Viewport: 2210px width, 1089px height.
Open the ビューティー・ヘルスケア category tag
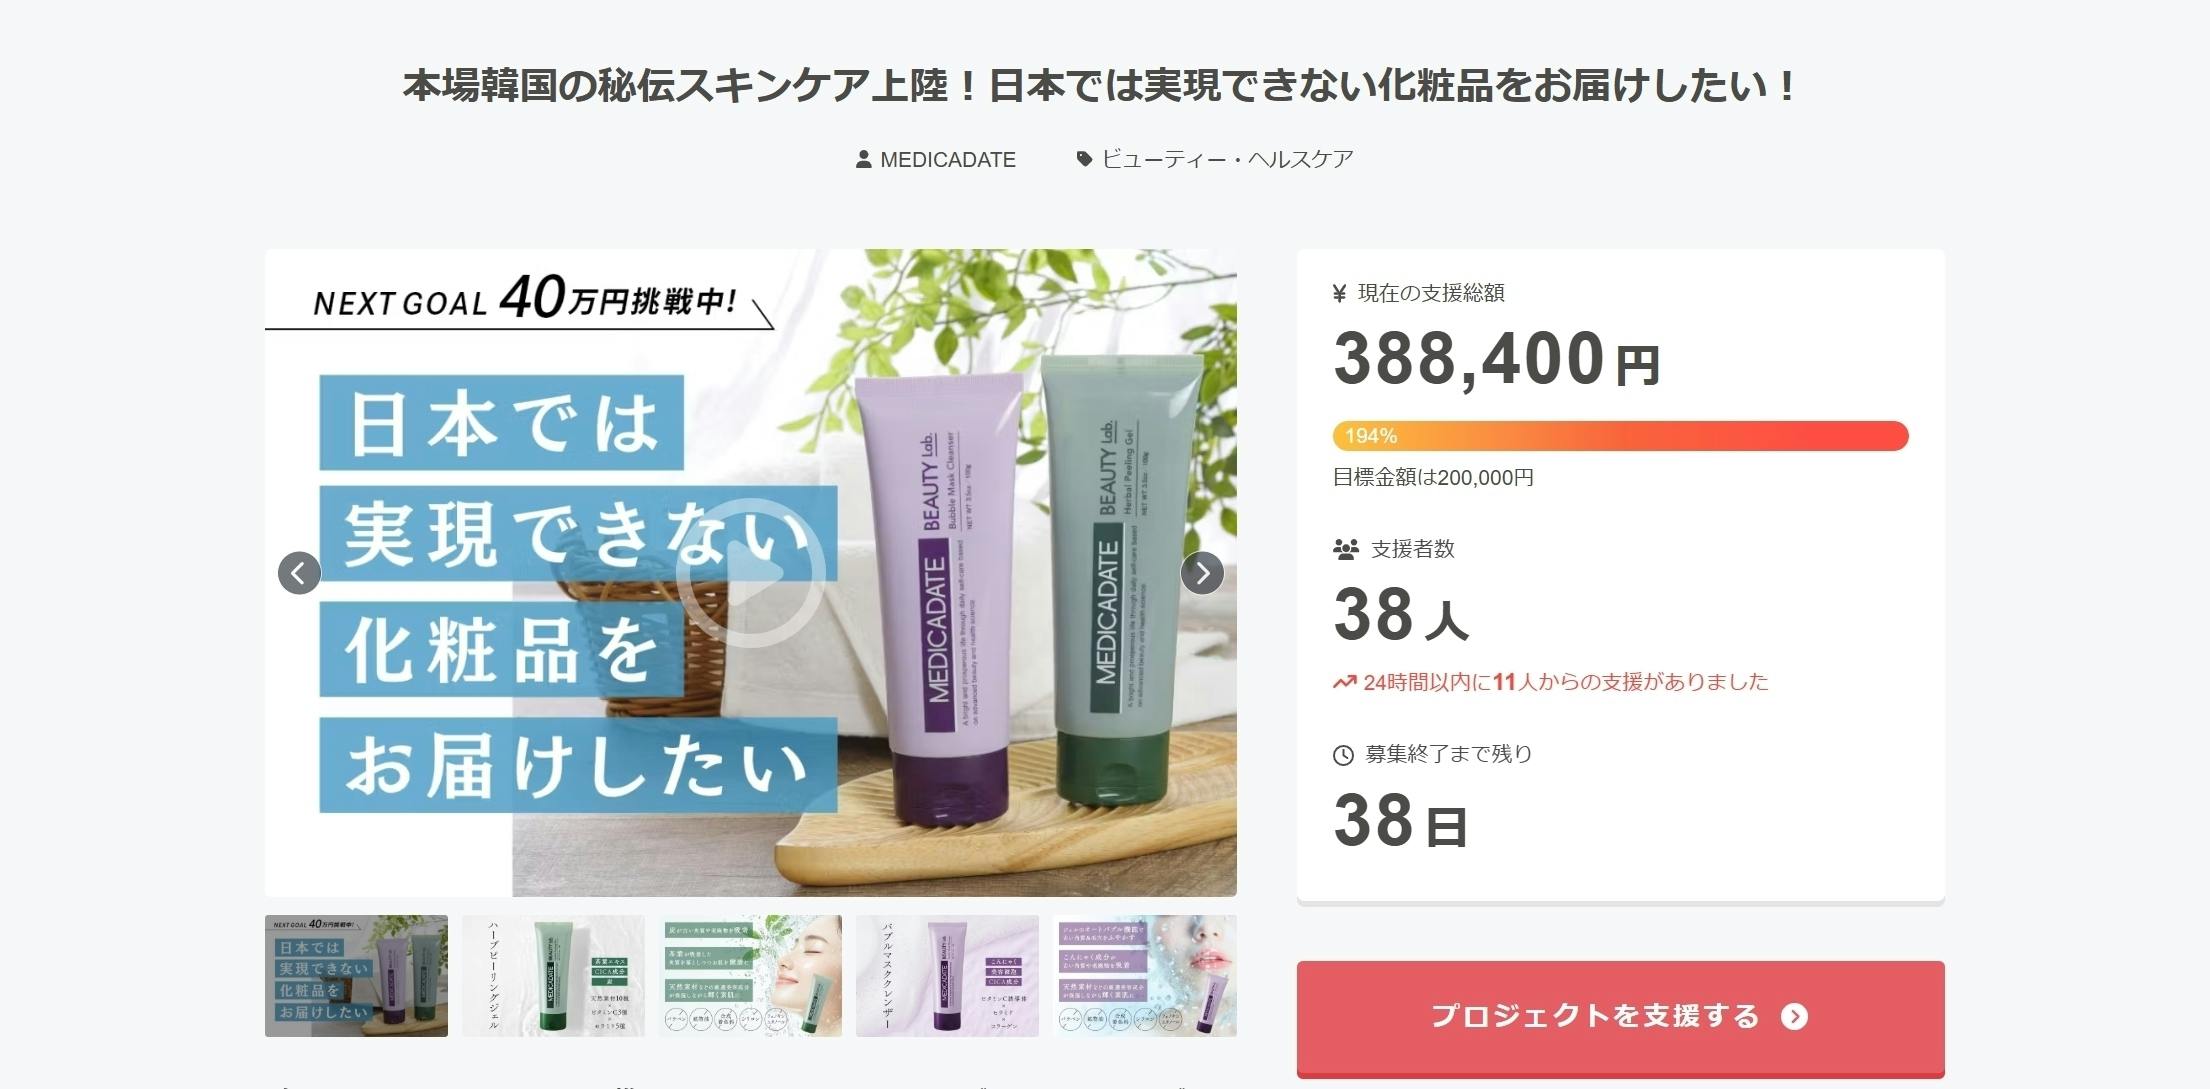tap(1227, 159)
